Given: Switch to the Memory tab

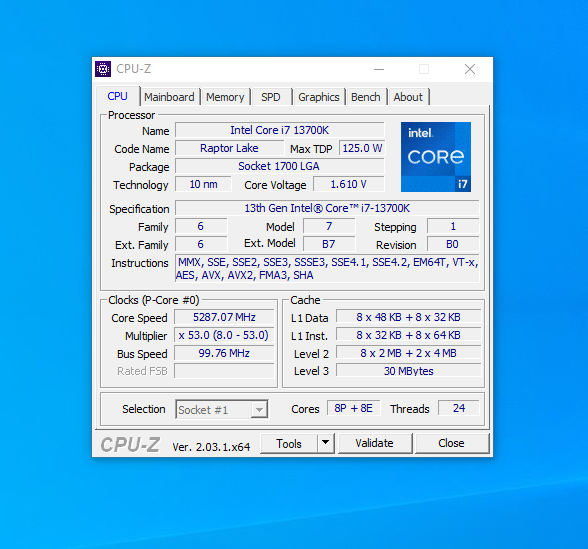Looking at the screenshot, I should coord(225,97).
